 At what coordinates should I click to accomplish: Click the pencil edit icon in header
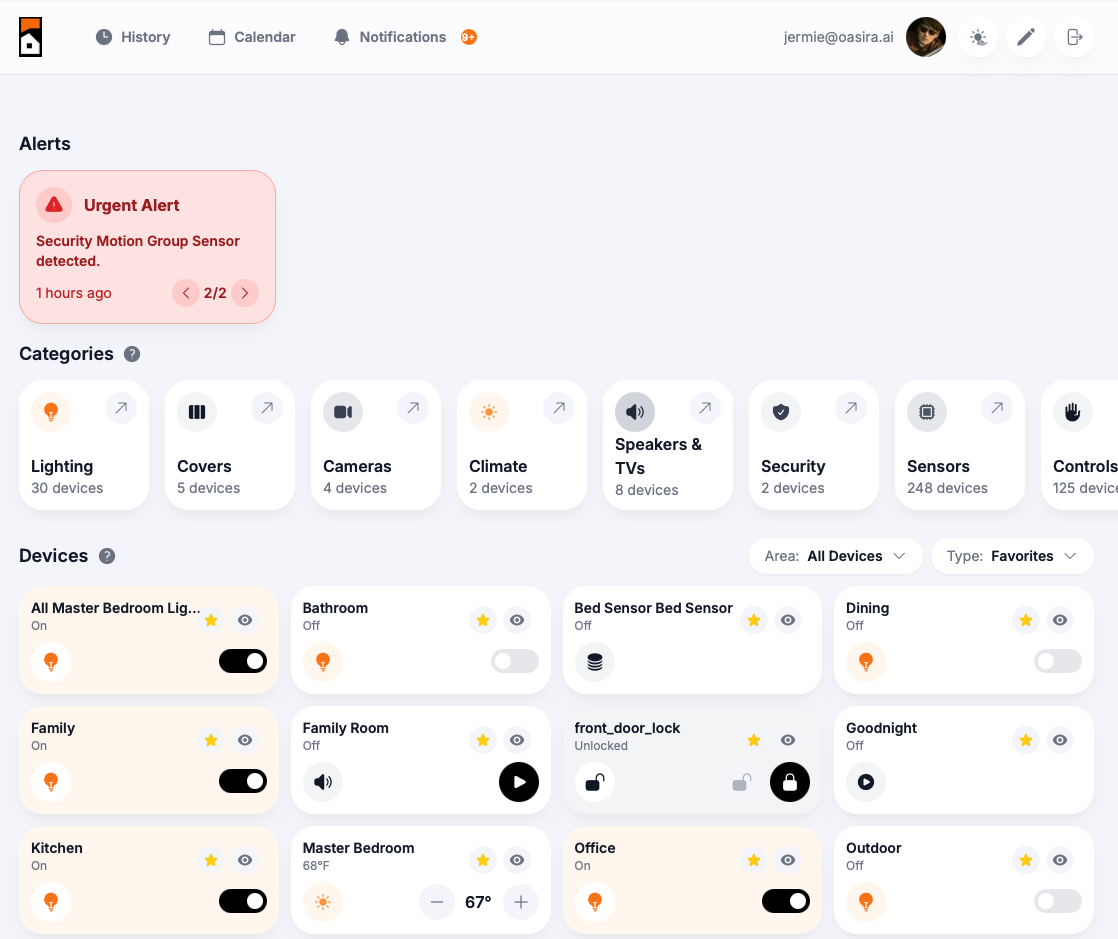coord(1025,37)
